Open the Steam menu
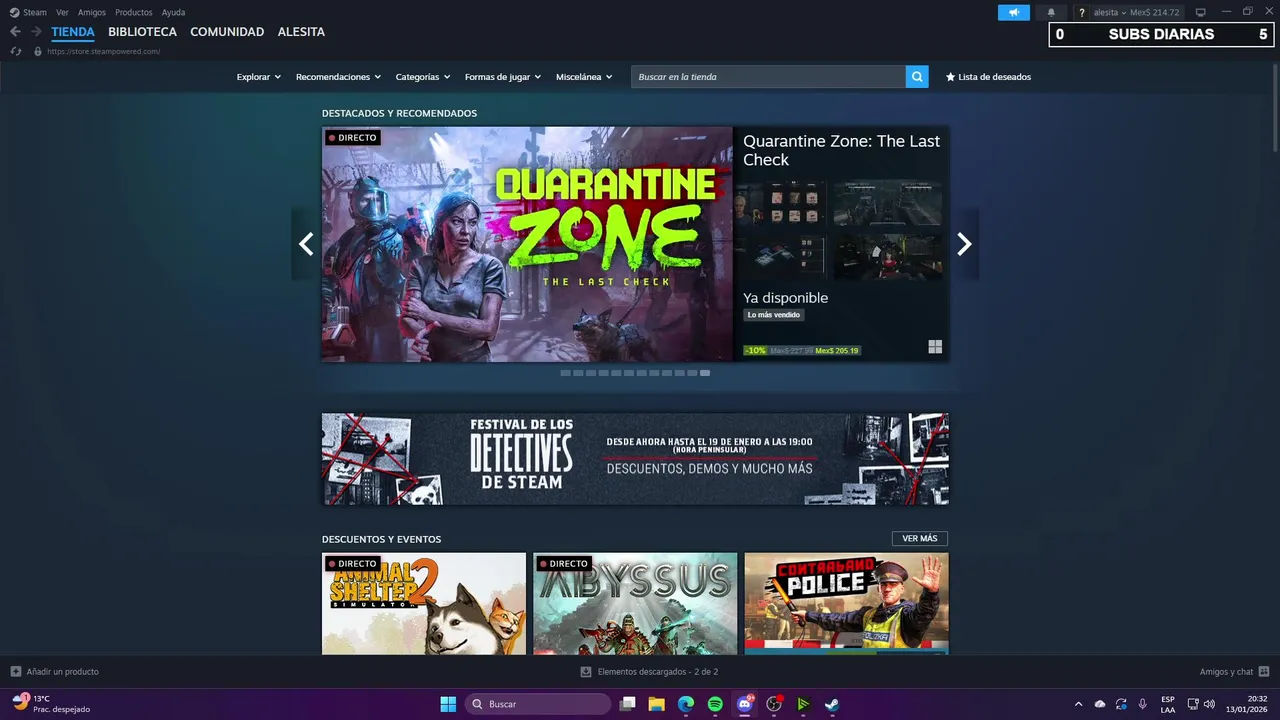 (35, 12)
